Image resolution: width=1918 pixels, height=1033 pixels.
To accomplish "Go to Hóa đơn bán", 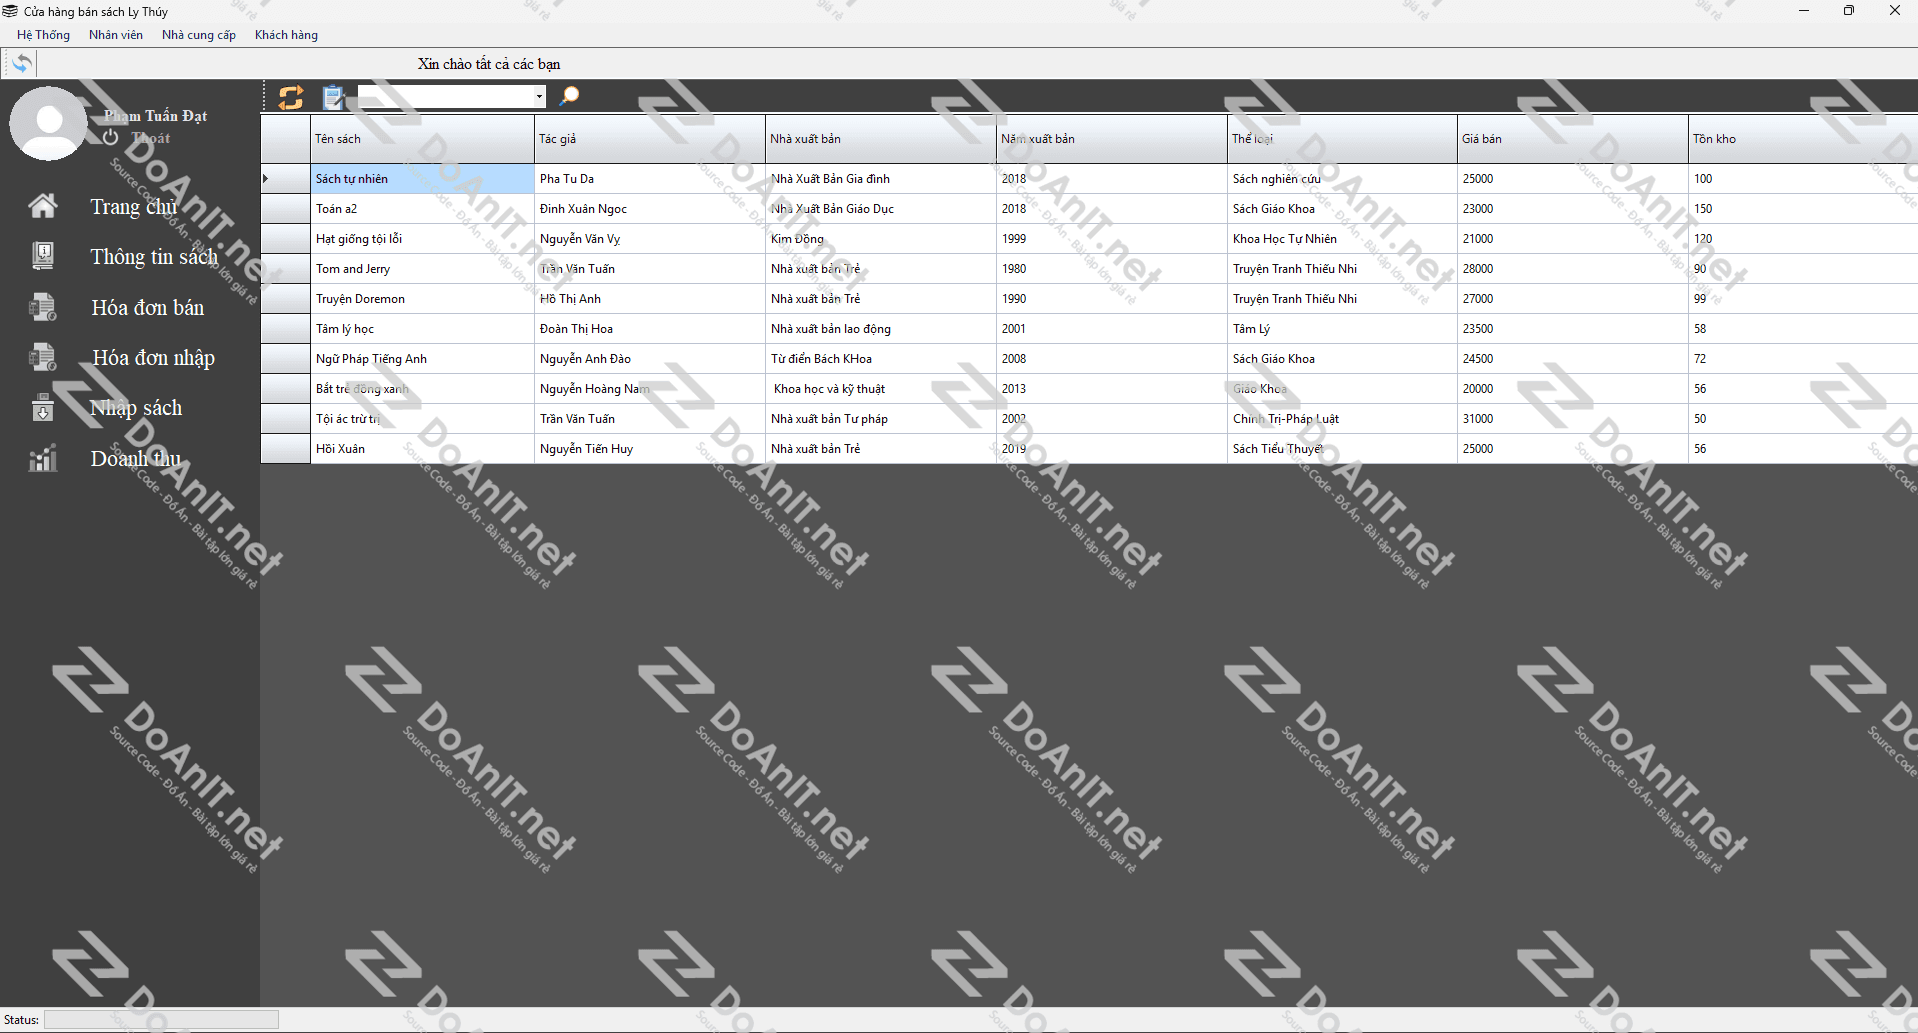I will (147, 308).
